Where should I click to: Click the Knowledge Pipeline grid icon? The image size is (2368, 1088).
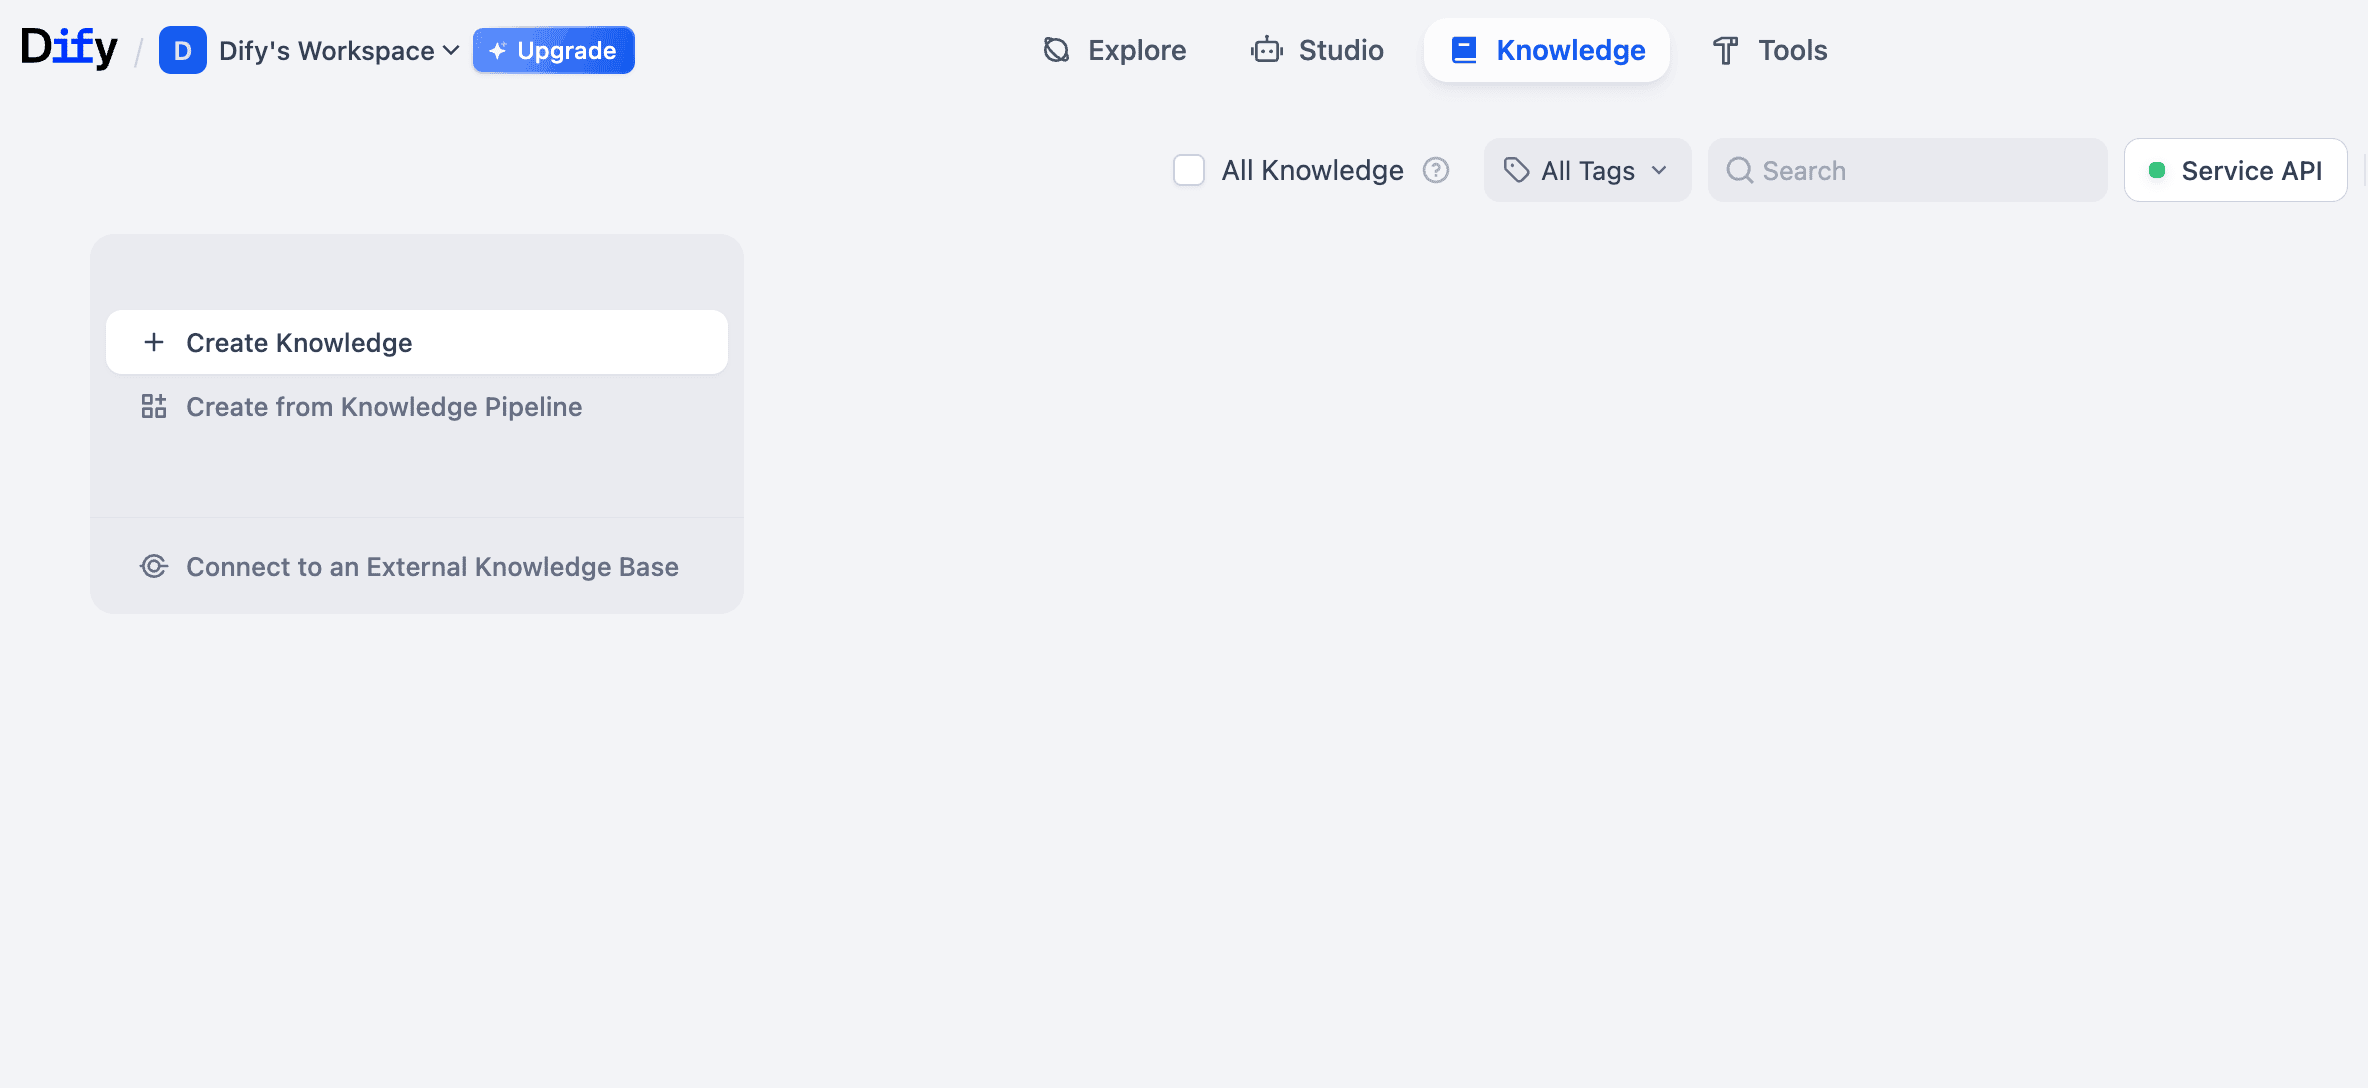point(153,406)
